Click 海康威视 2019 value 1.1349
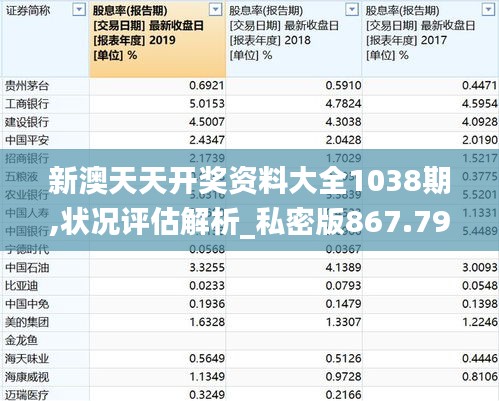 tap(207, 377)
